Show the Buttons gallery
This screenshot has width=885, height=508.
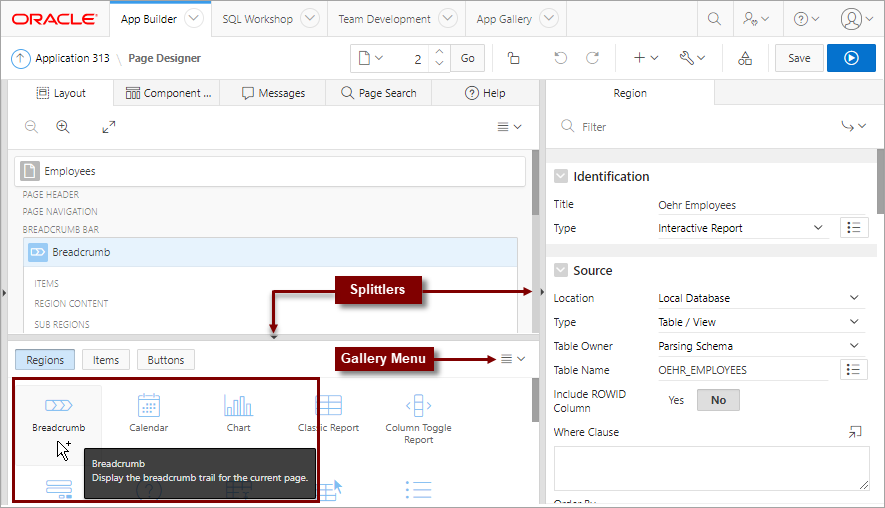(166, 360)
